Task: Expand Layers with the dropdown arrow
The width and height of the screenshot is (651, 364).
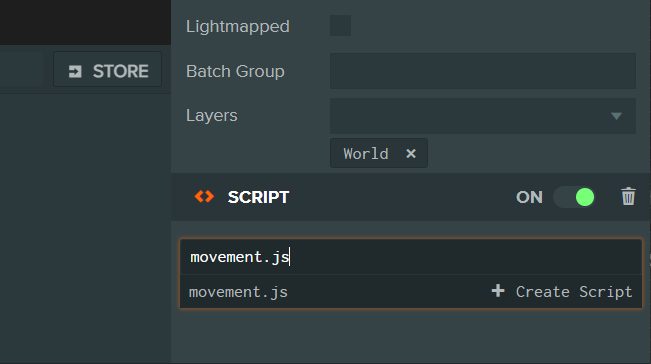Action: (617, 116)
